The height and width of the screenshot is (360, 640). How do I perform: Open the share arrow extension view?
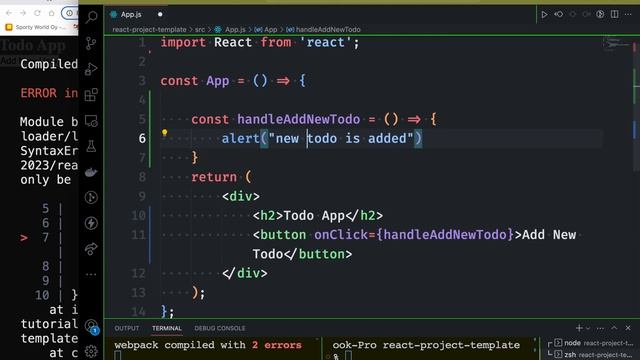coord(91,249)
